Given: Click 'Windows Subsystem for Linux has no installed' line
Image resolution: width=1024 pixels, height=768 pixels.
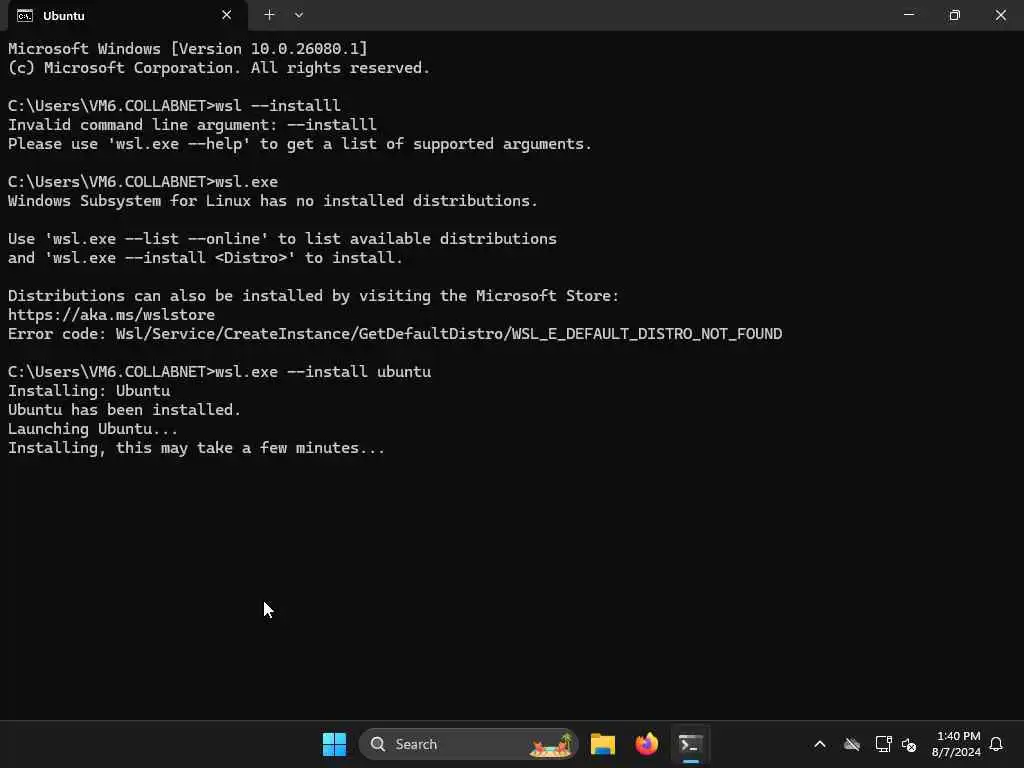Looking at the screenshot, I should [273, 200].
